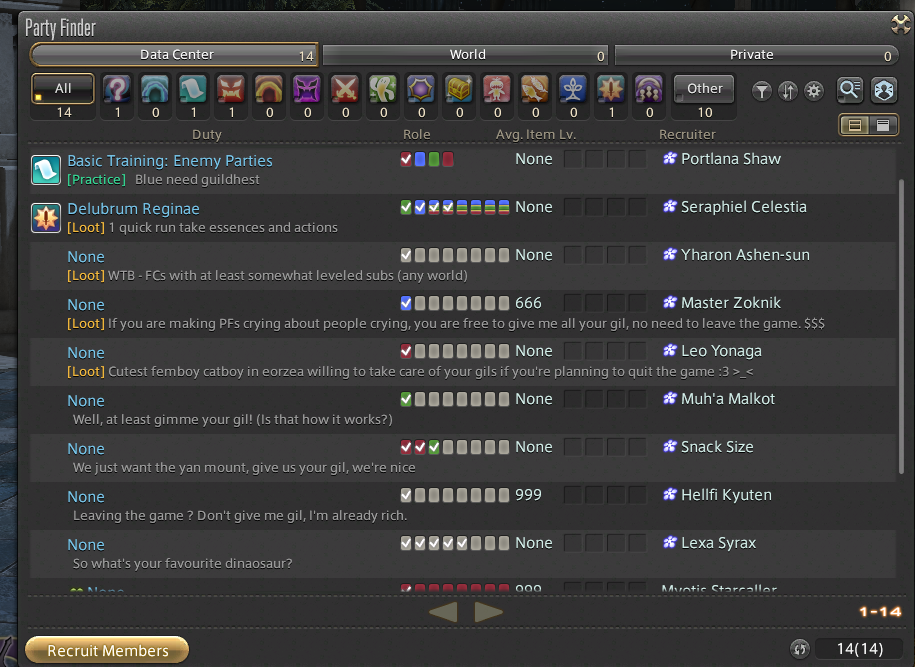
Task: Open Hellfi Kyuten's listing
Action: coord(463,505)
